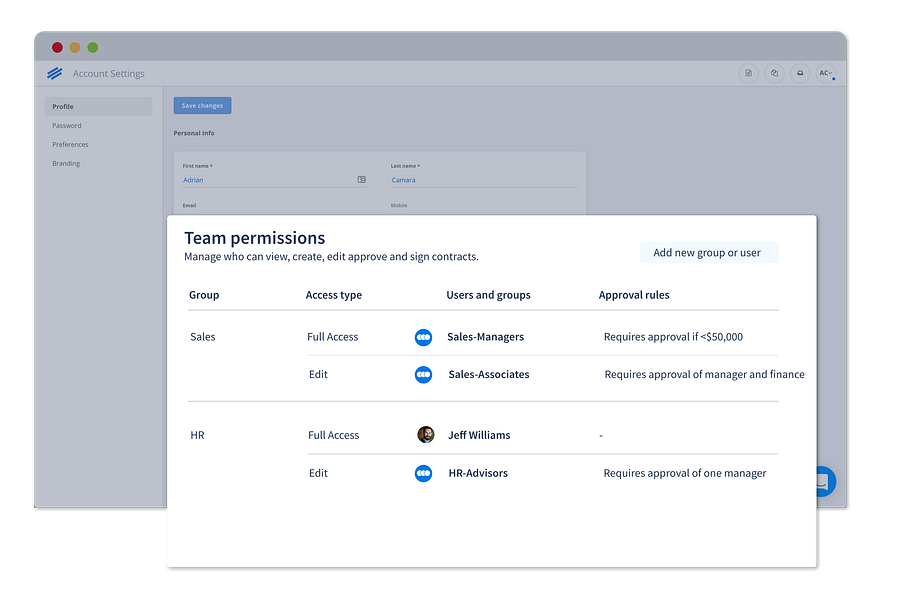
Task: Click the HR-Advisors group icon
Action: click(x=423, y=473)
